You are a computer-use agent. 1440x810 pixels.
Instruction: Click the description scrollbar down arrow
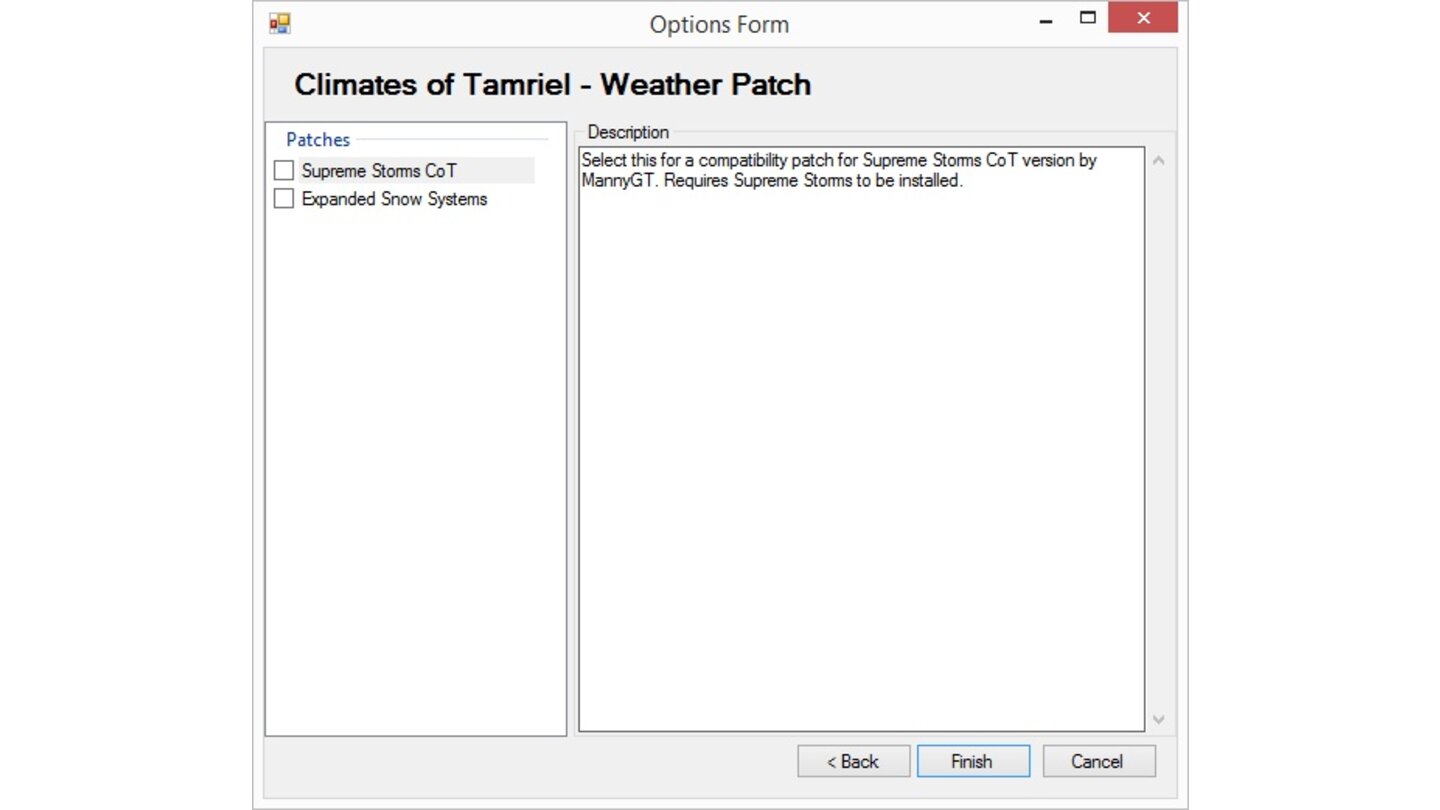pos(1158,719)
